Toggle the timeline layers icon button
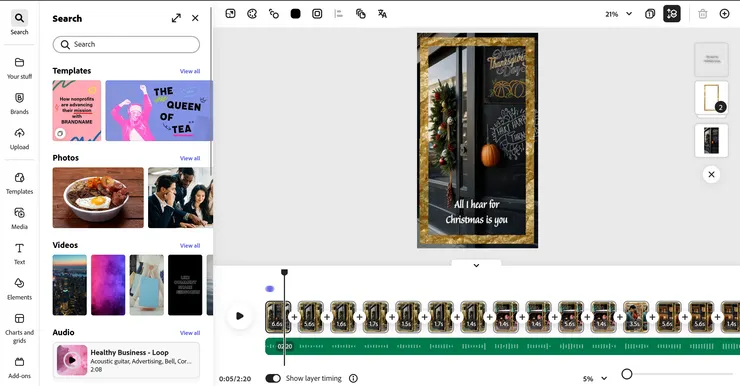The height and width of the screenshot is (386, 740). (x=672, y=14)
